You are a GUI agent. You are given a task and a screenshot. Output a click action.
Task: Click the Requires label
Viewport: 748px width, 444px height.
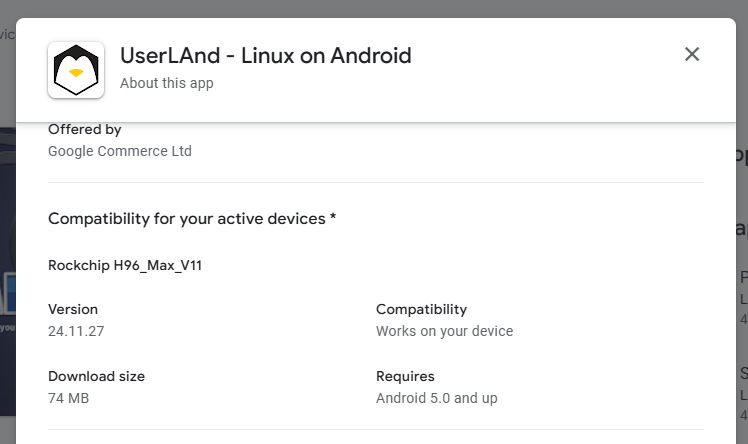[x=405, y=376]
